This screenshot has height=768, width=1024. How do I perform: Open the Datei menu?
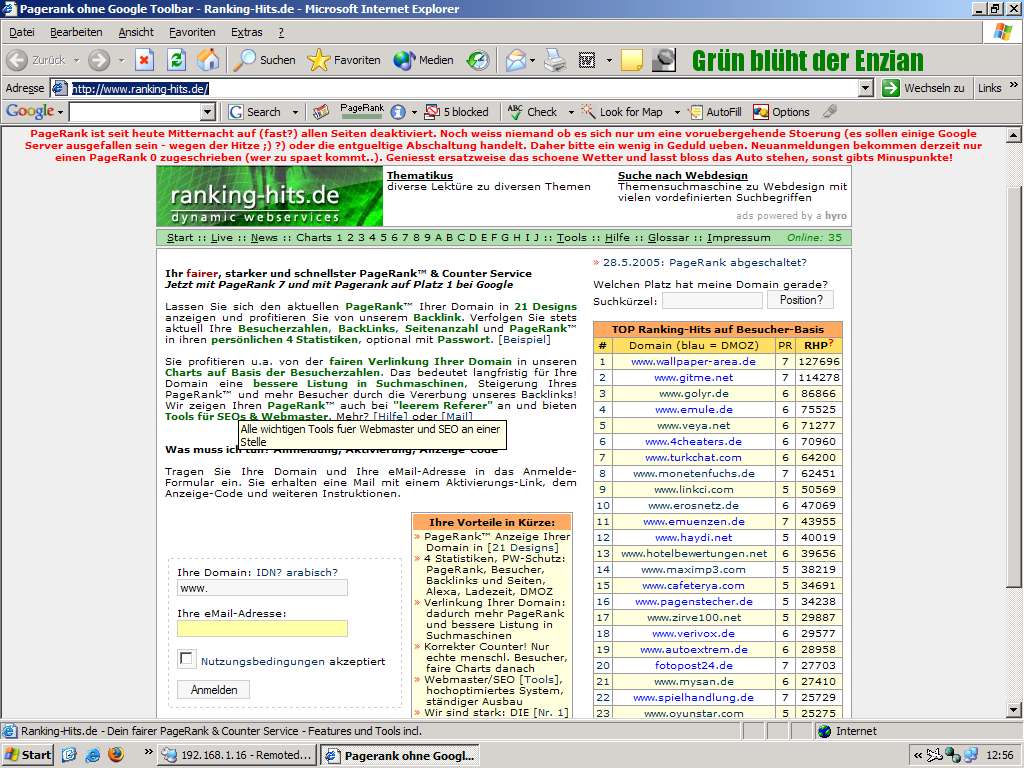22,32
